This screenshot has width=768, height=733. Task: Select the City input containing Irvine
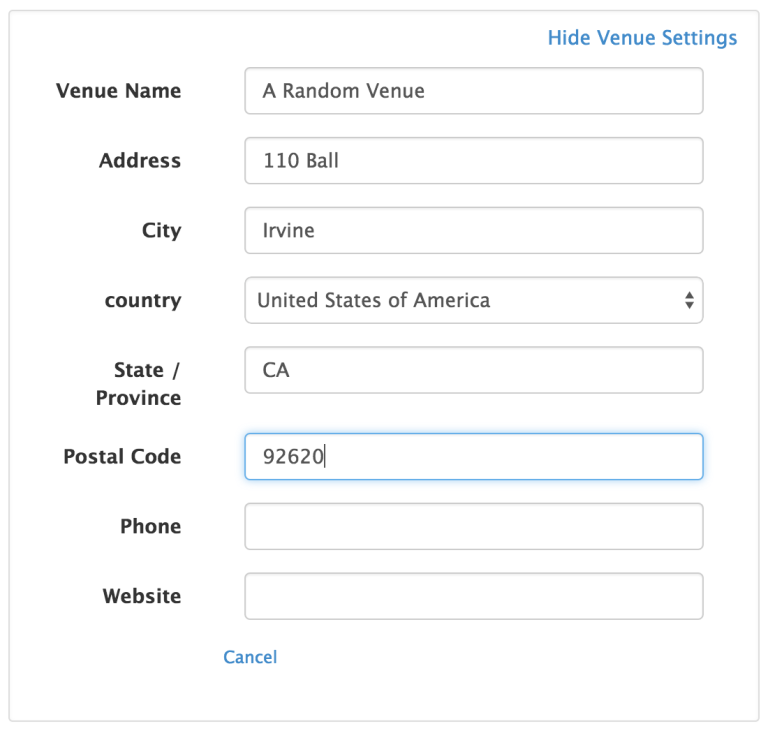(x=473, y=231)
